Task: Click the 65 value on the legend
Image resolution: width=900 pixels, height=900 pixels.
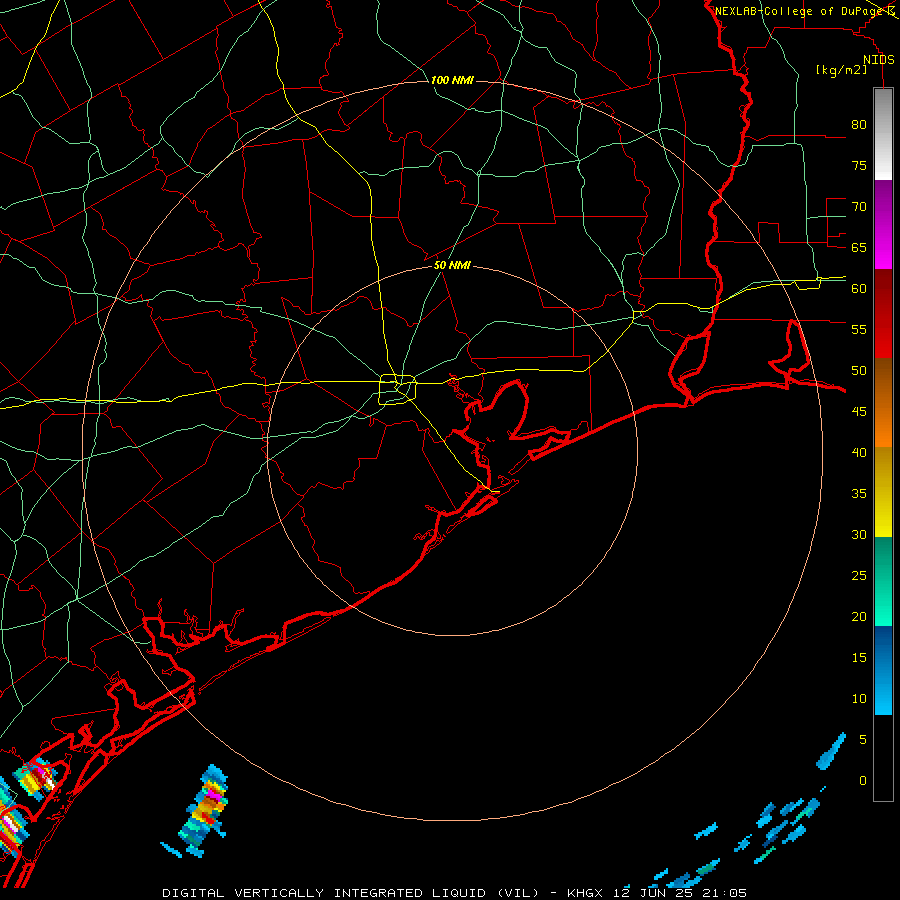Action: click(x=859, y=247)
